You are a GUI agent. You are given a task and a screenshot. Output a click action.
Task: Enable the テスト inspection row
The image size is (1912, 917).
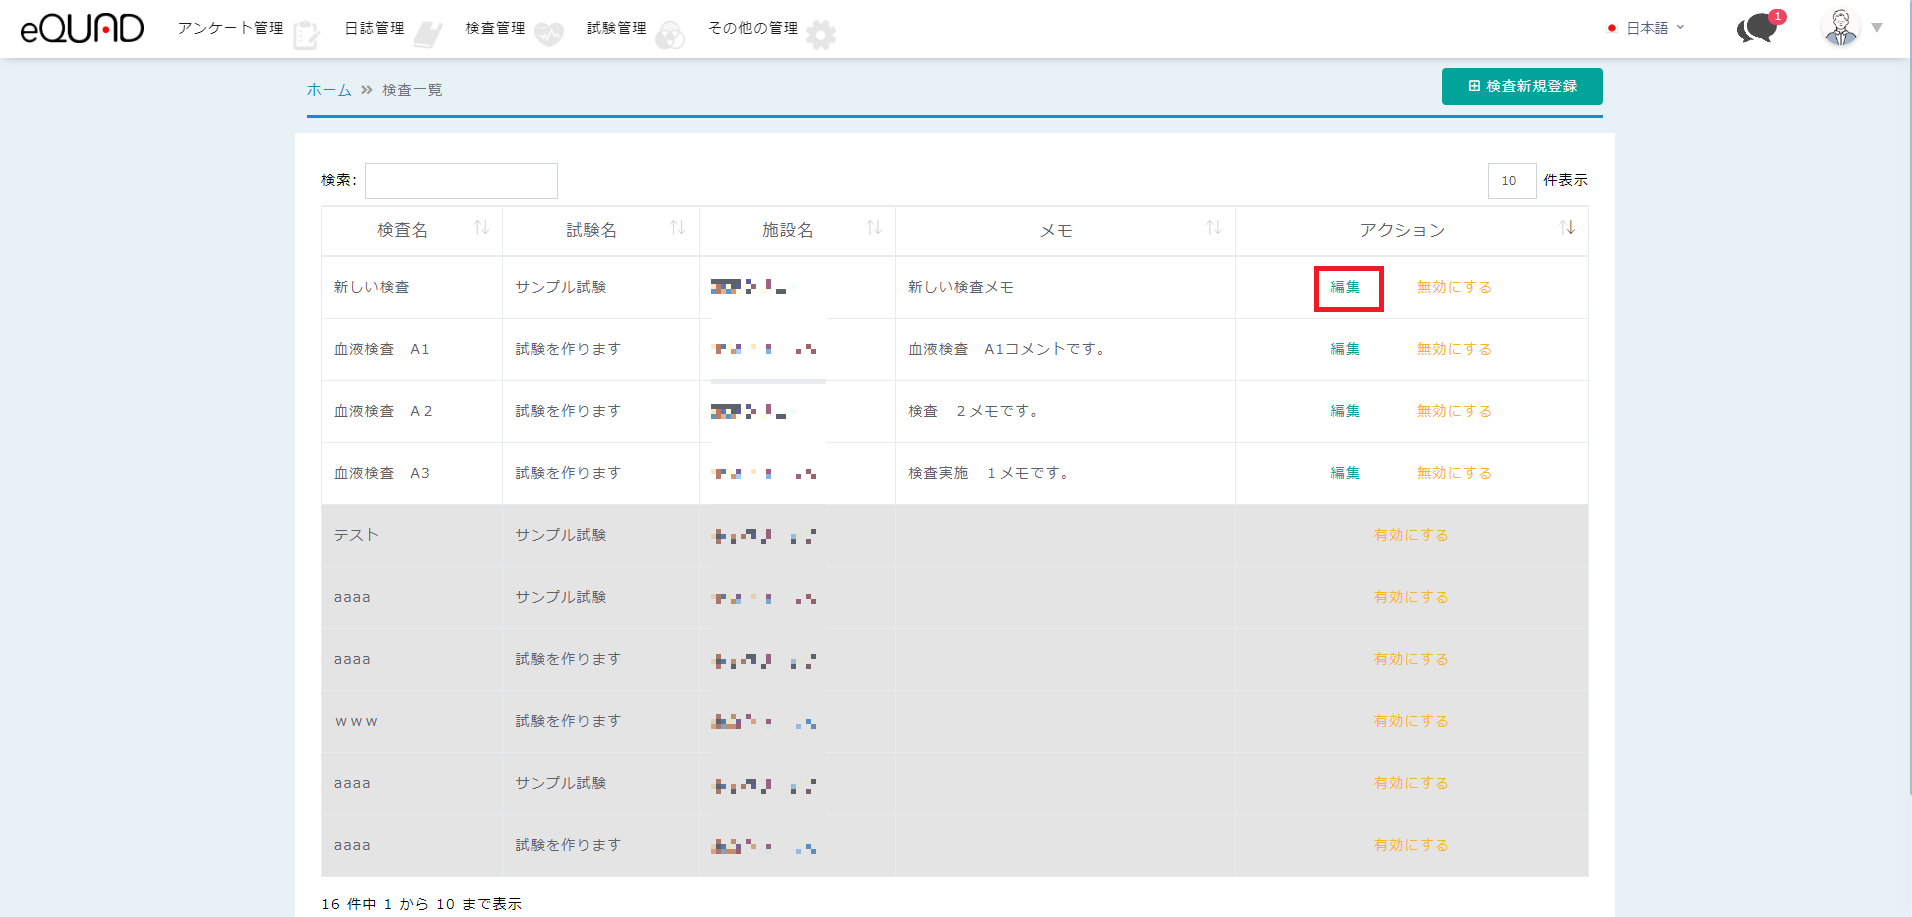[1410, 535]
